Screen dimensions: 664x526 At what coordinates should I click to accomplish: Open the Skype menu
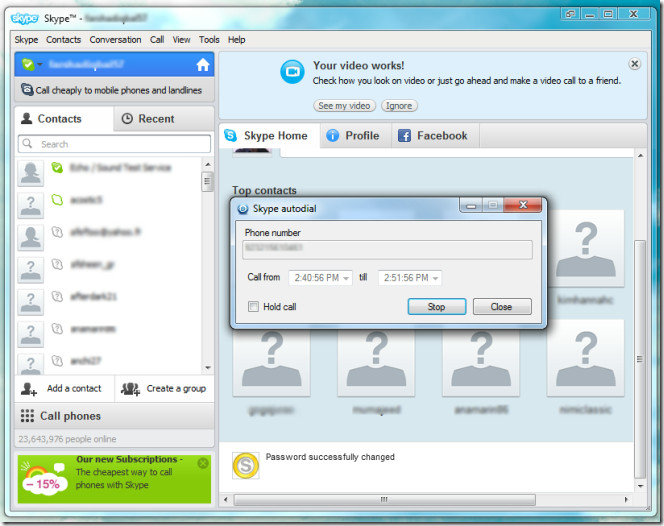pyautogui.click(x=26, y=40)
